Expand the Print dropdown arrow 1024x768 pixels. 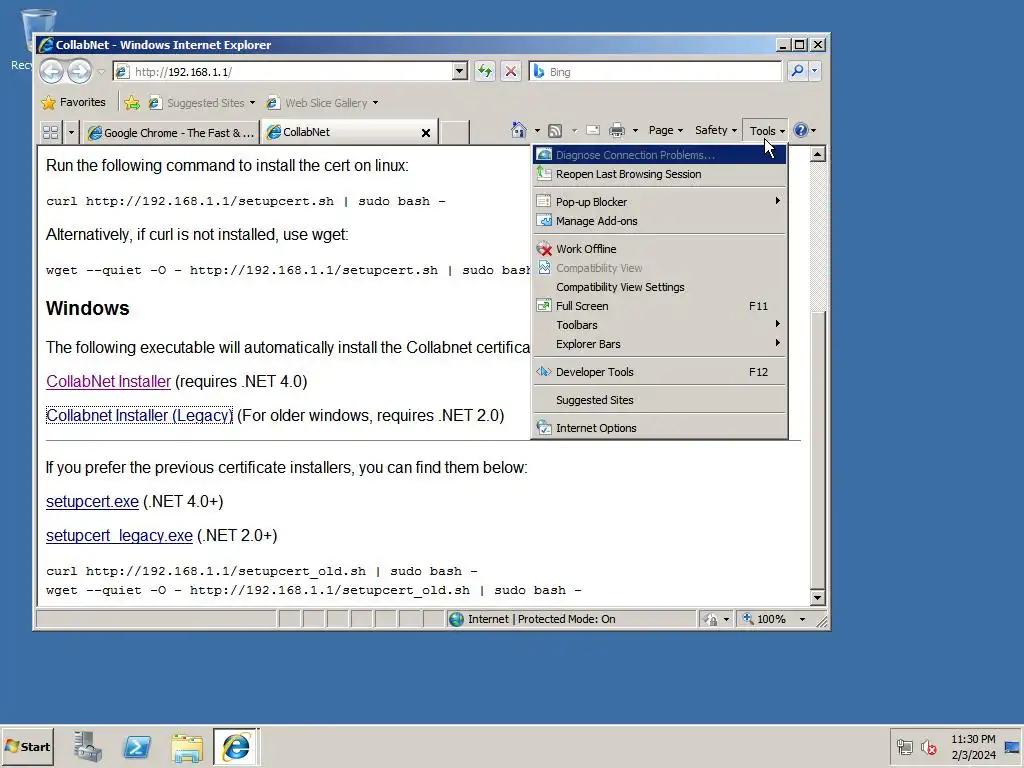[x=635, y=131]
